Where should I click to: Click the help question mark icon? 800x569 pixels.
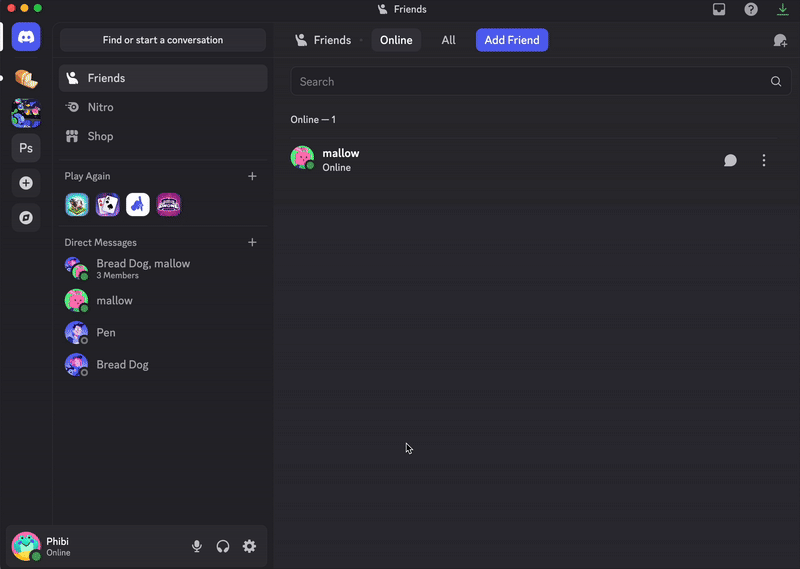[x=751, y=9]
